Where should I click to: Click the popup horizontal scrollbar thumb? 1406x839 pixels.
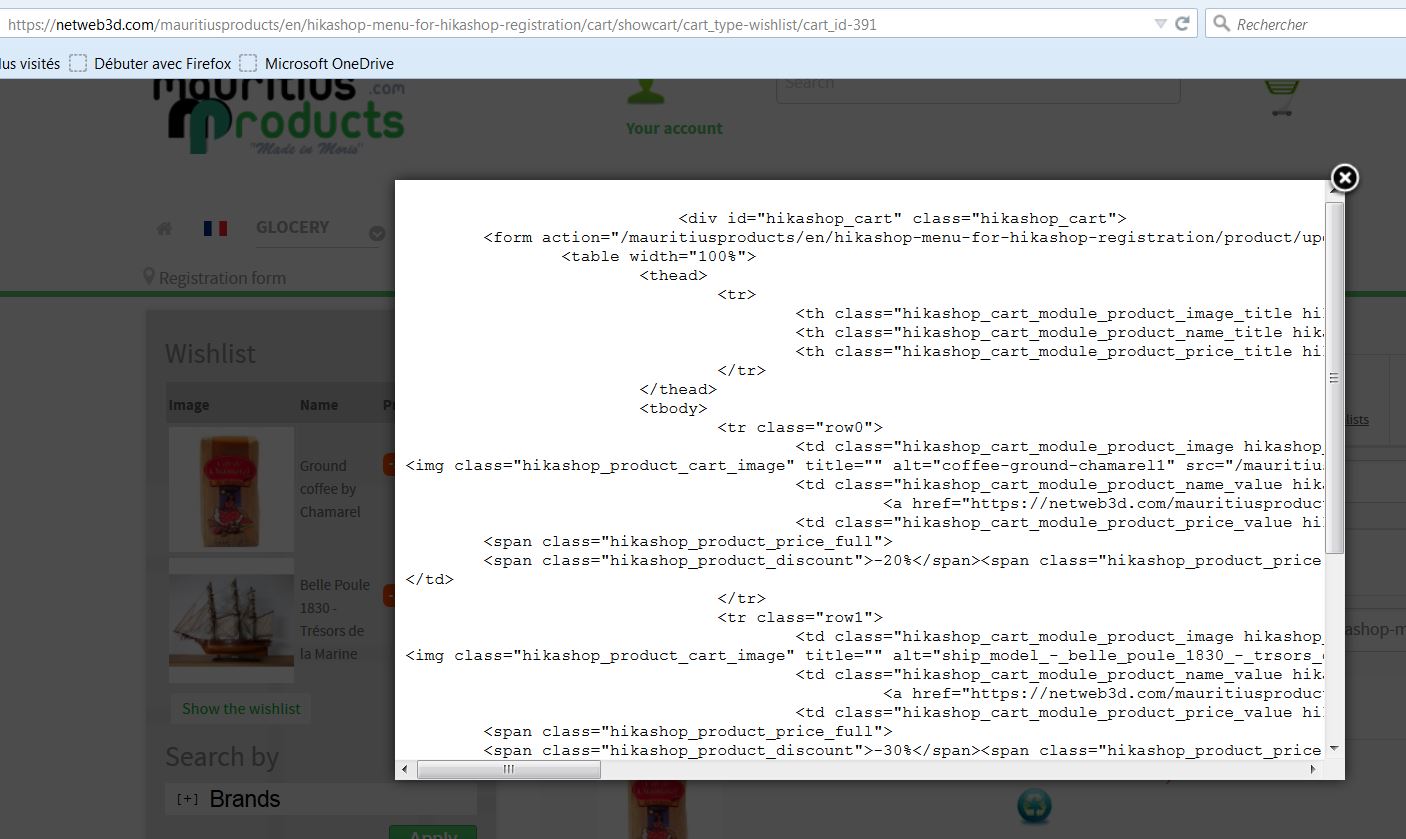(509, 769)
